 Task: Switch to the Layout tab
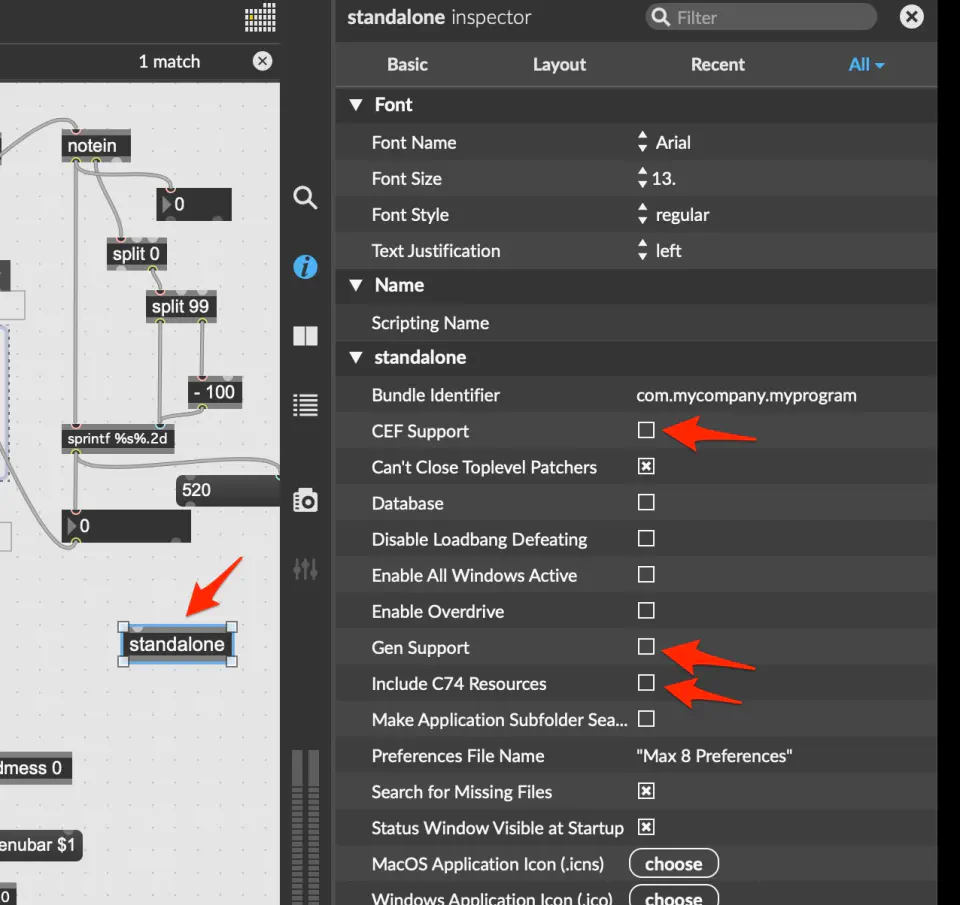(x=559, y=64)
